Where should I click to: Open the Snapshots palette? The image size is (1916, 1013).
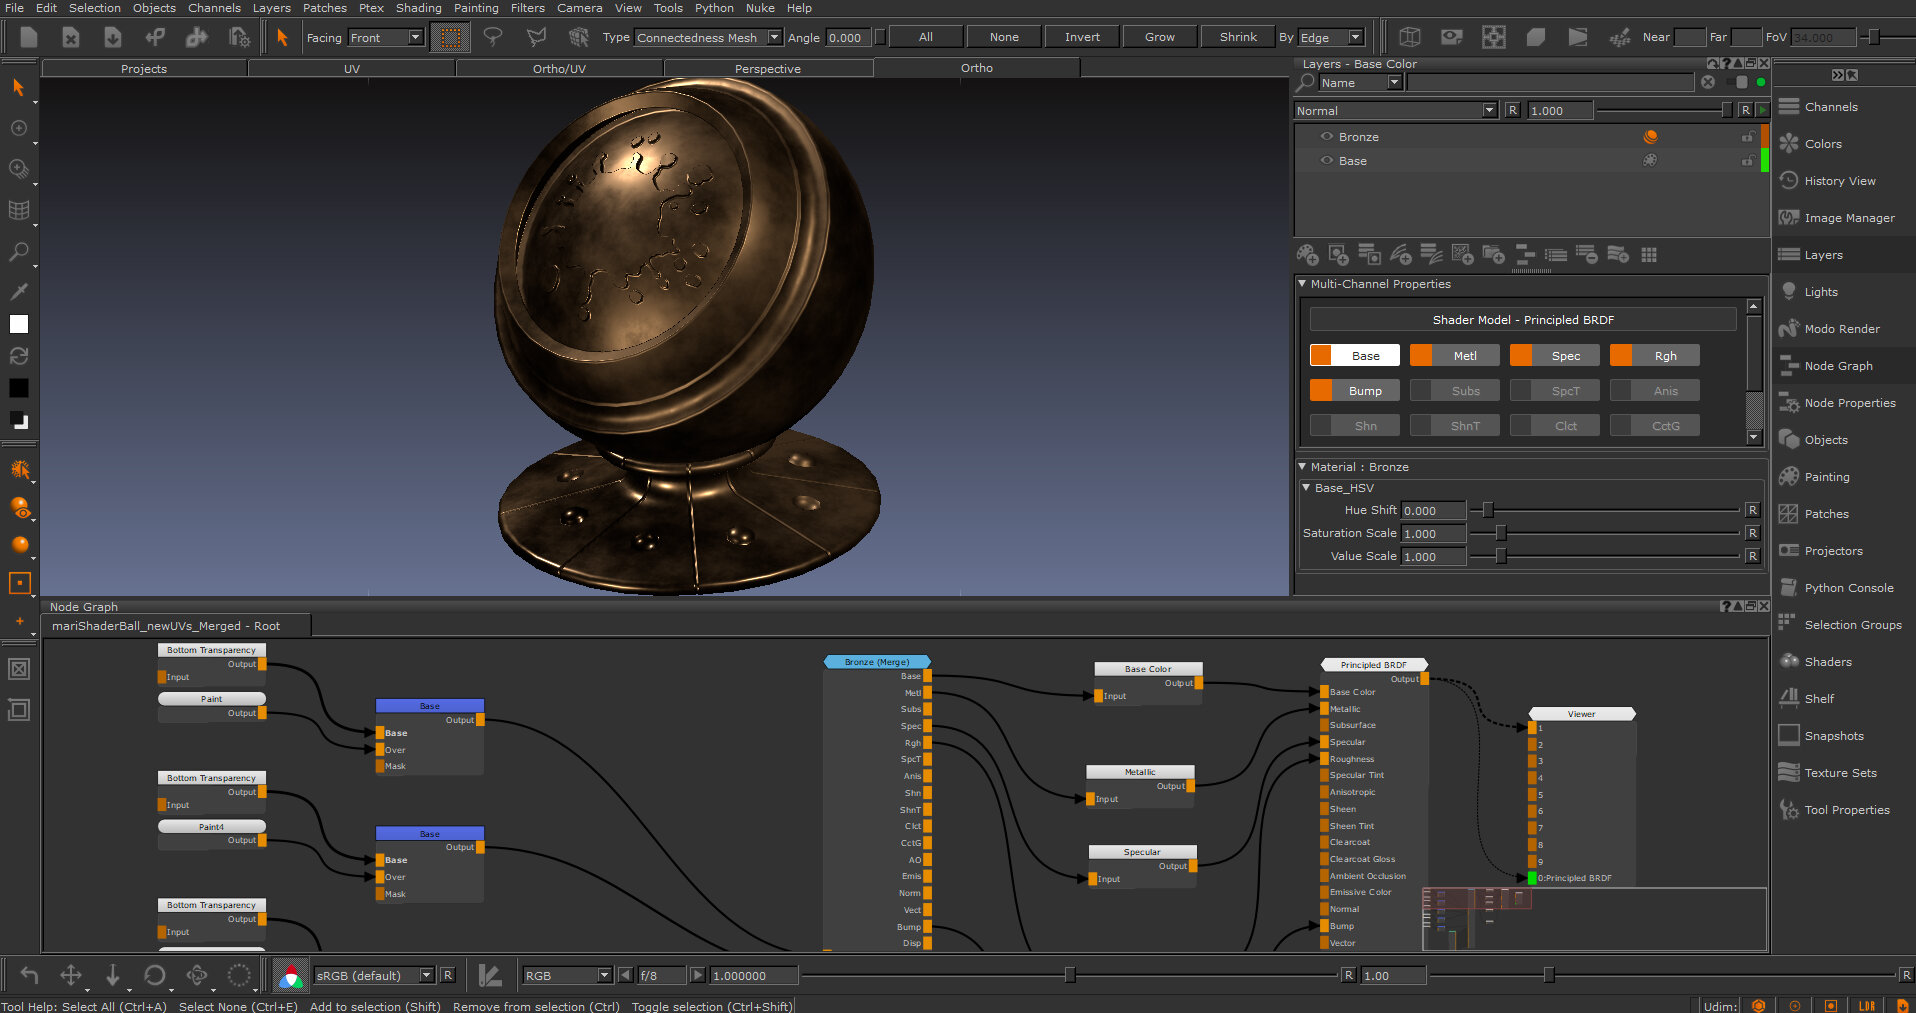click(x=1833, y=736)
